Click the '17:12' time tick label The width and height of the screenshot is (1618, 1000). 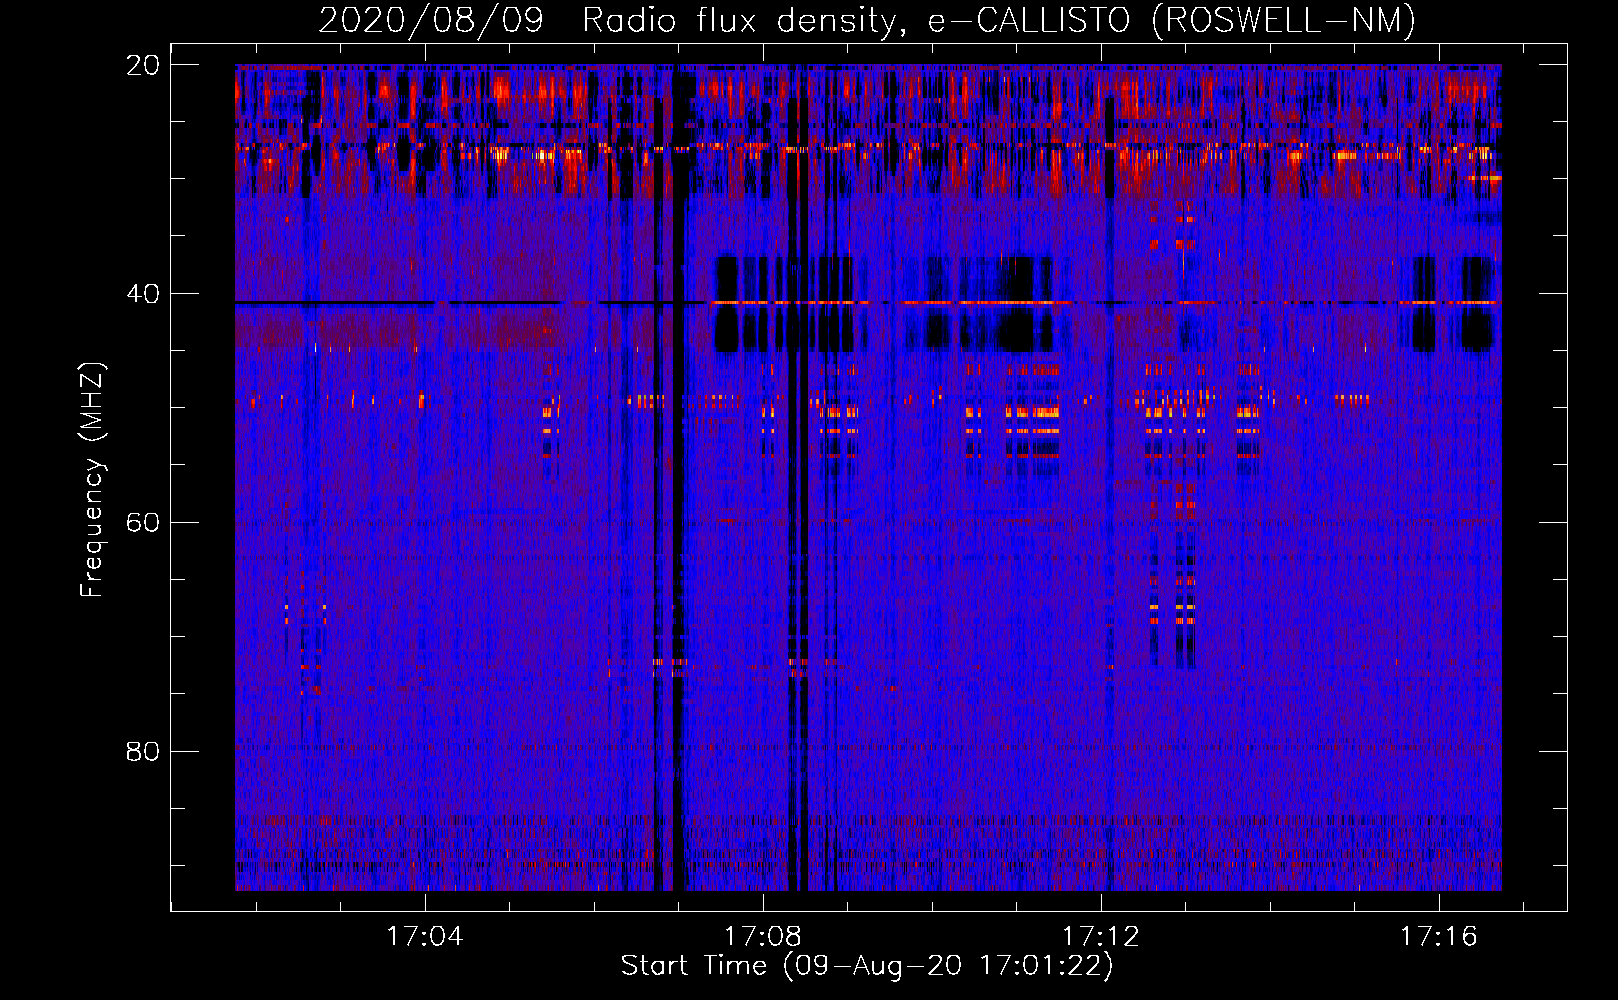point(1101,937)
